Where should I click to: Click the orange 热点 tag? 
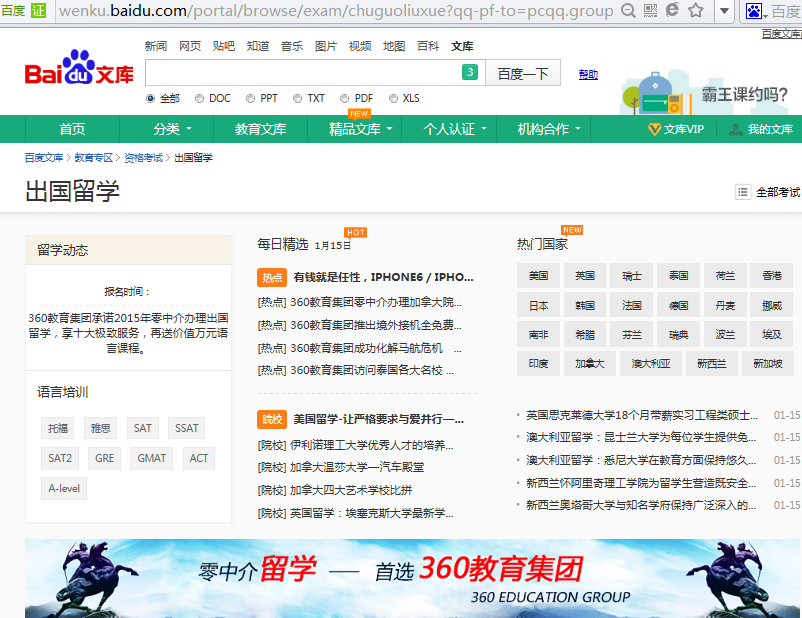pyautogui.click(x=272, y=277)
